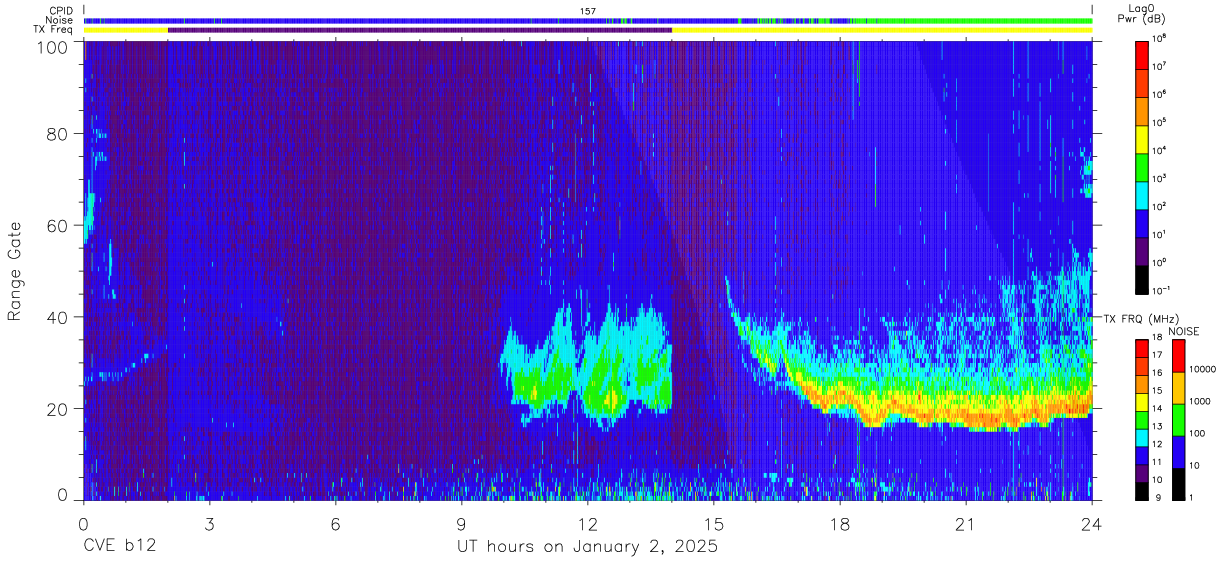
Task: Click TX FRQ legend label 14
Action: tap(1157, 409)
